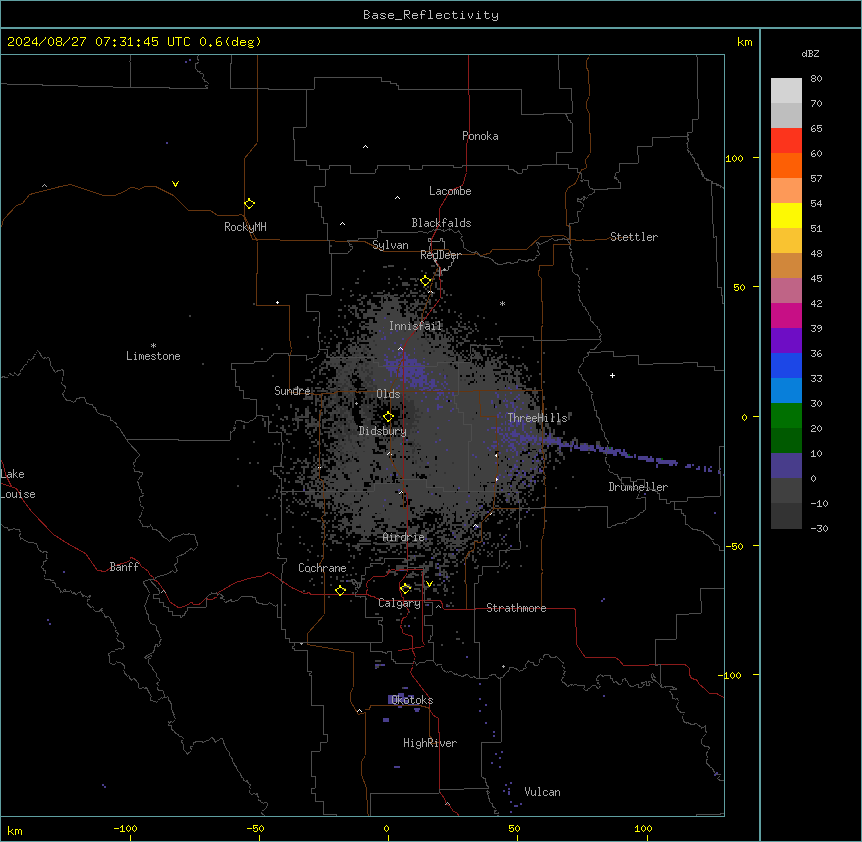Click the Drumheller city label
This screenshot has width=862, height=842.
tap(638, 487)
